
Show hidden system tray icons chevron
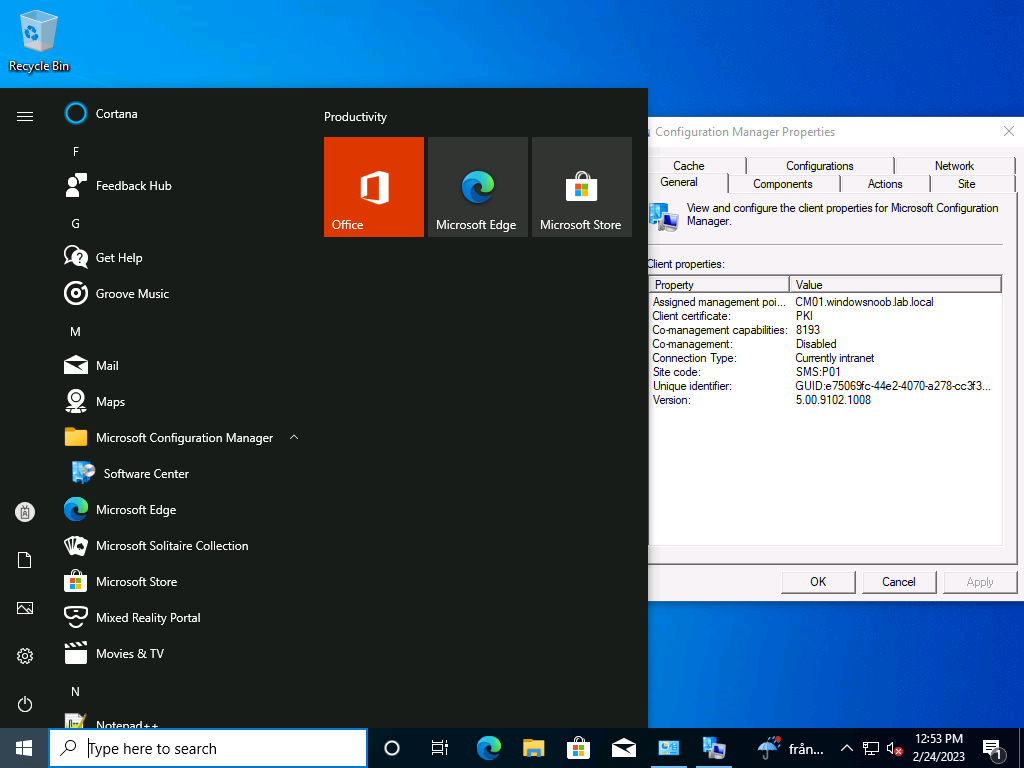[846, 748]
